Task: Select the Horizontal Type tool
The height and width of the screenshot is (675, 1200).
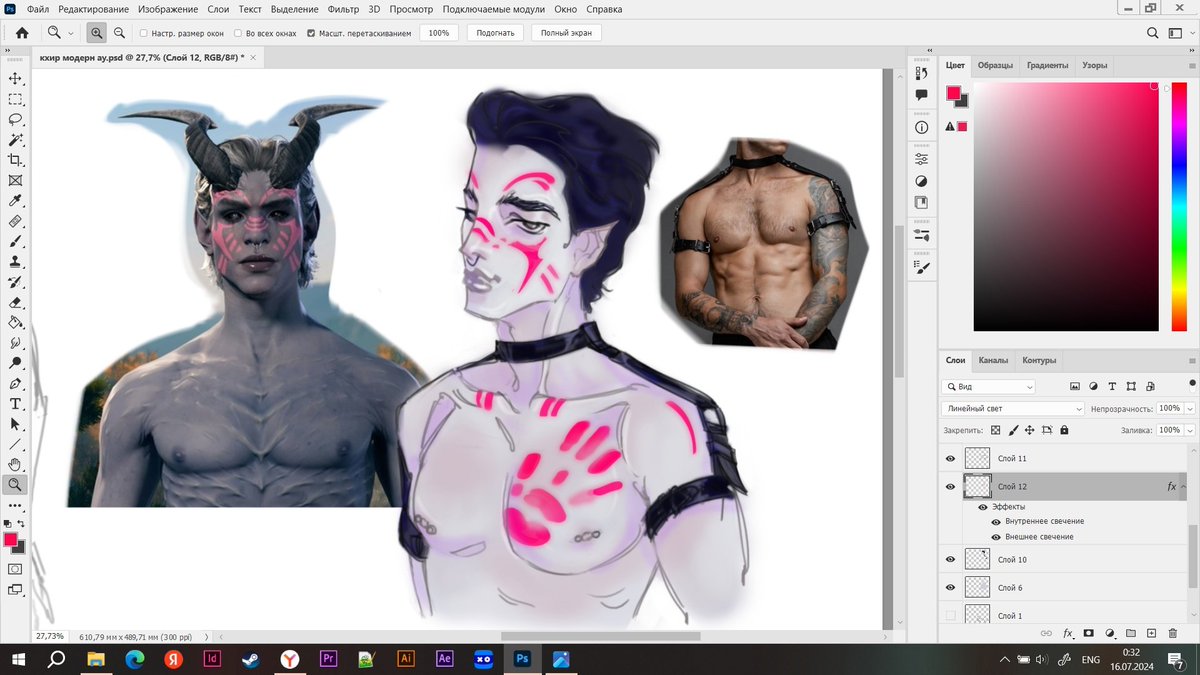Action: click(15, 404)
